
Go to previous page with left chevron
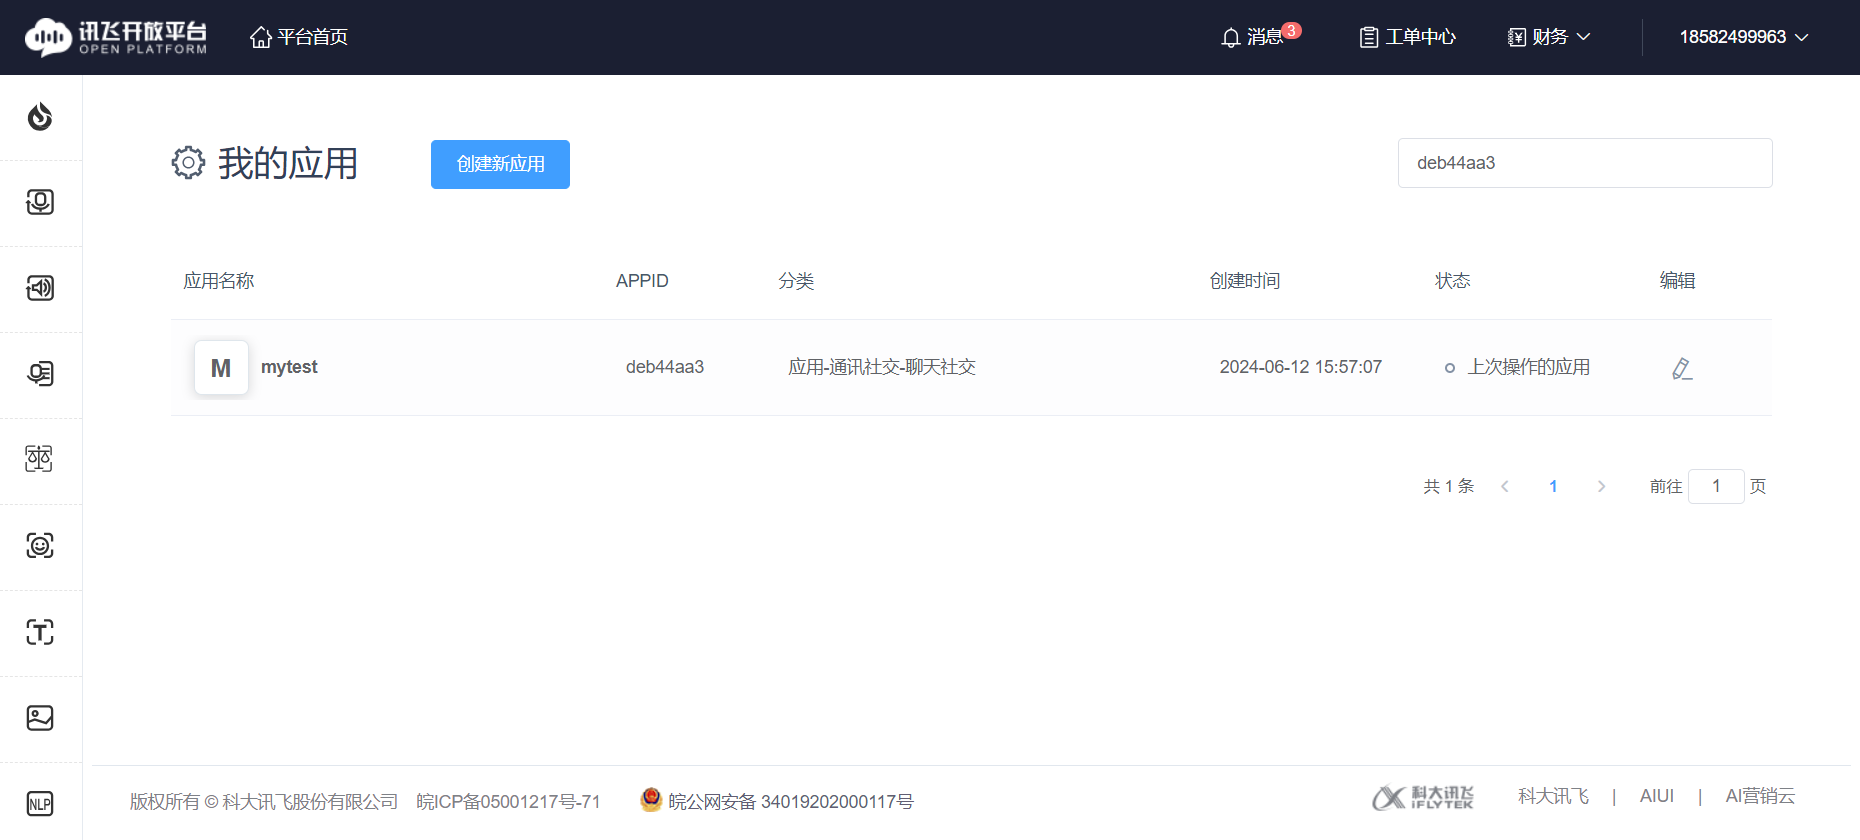point(1505,486)
